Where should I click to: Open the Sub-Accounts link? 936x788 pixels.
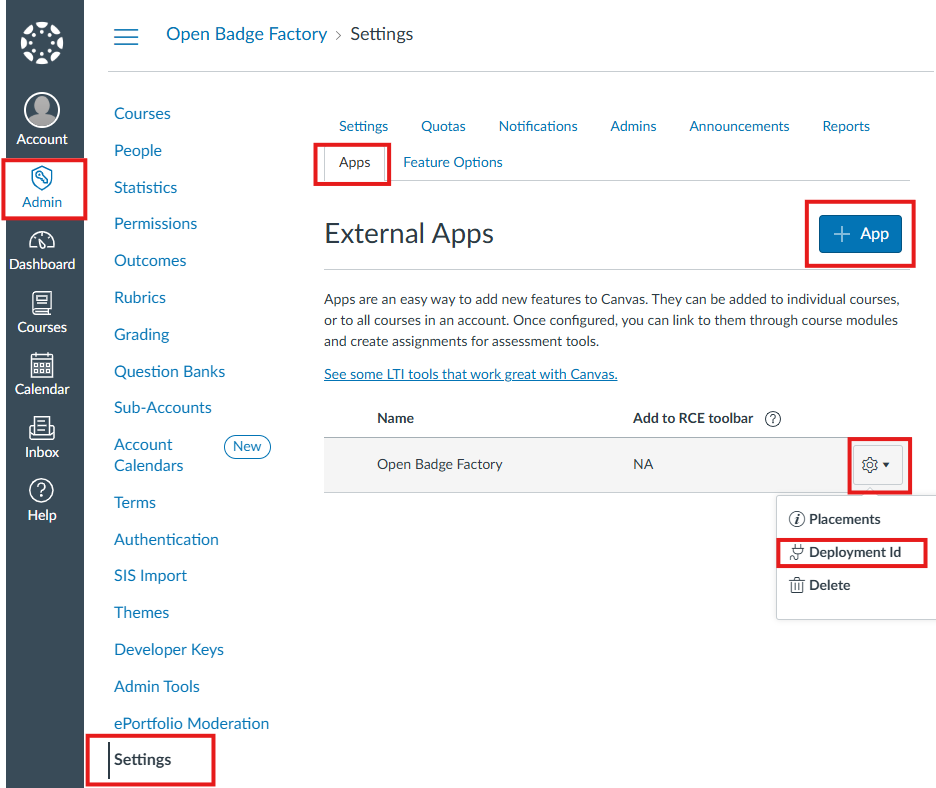click(x=162, y=408)
